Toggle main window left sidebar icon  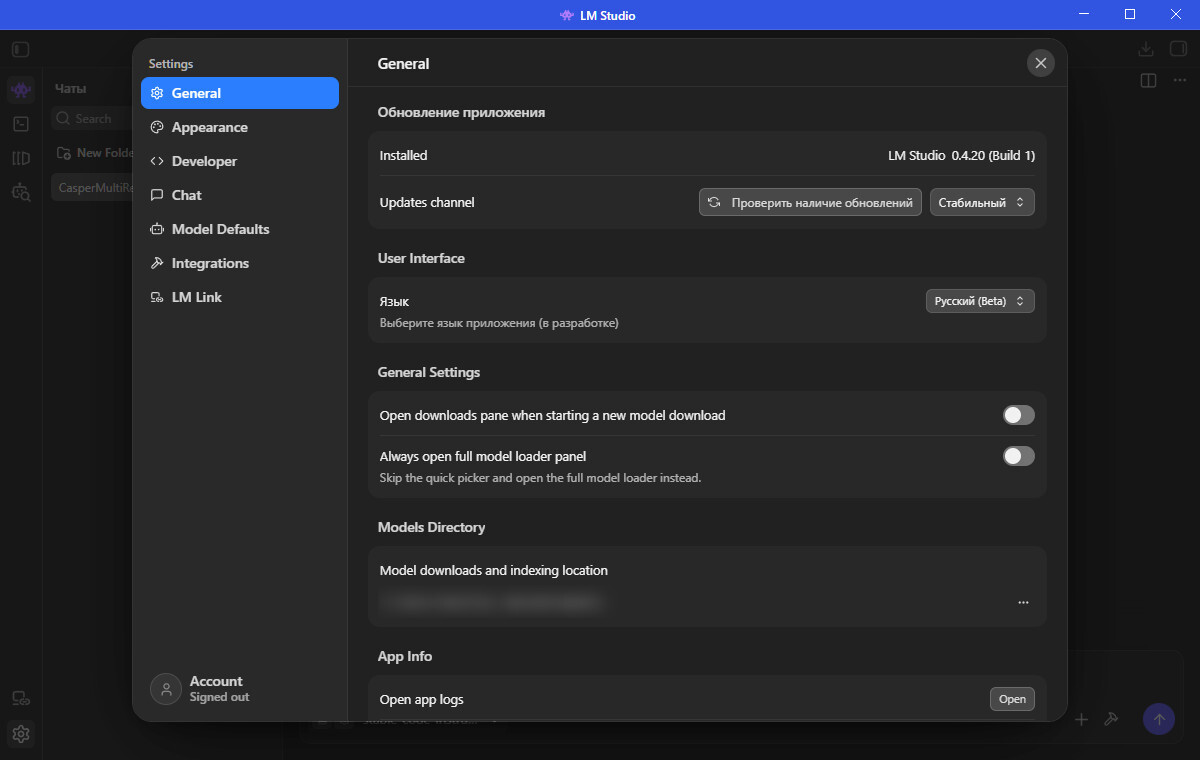(21, 49)
